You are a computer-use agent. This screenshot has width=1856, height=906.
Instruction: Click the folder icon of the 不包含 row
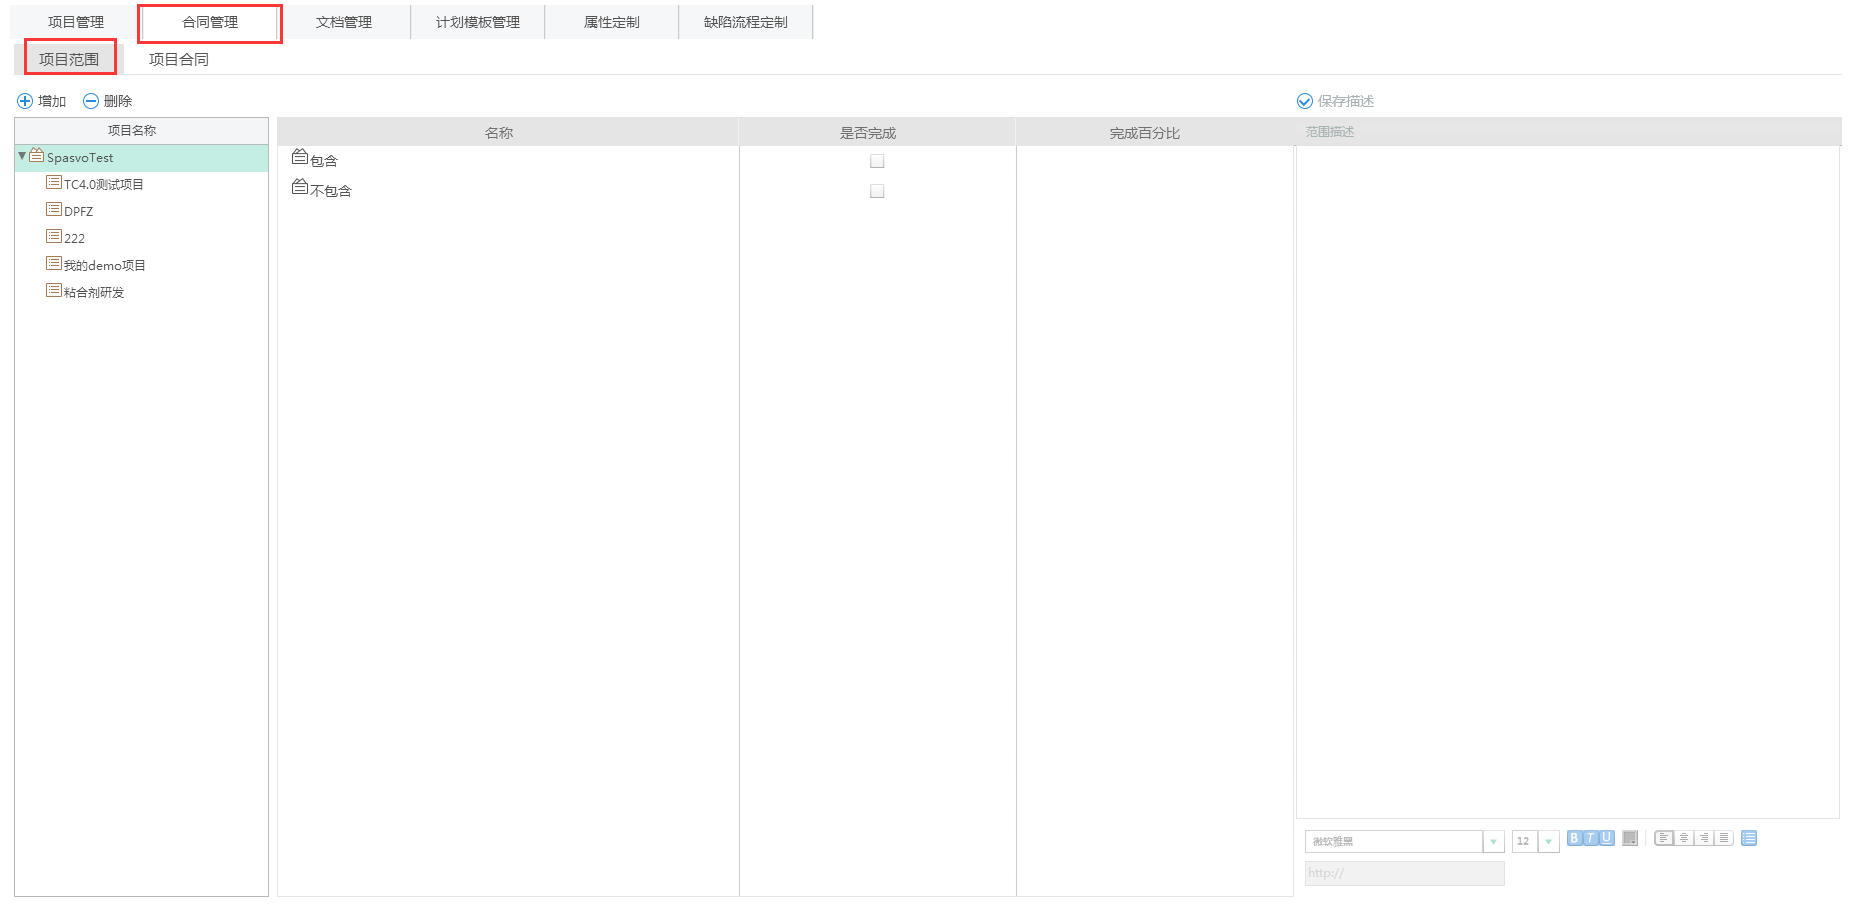coord(300,187)
